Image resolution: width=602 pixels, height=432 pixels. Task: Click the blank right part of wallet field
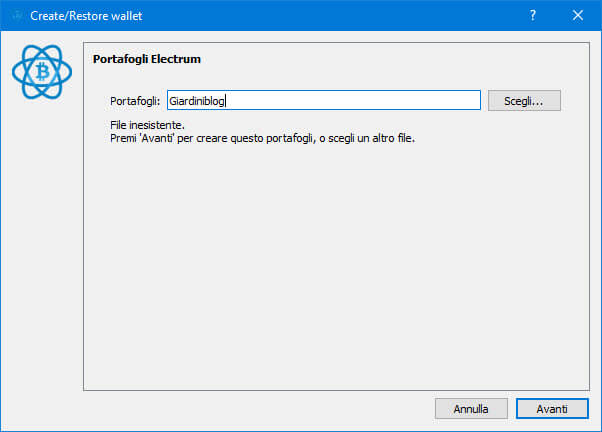[x=351, y=101]
